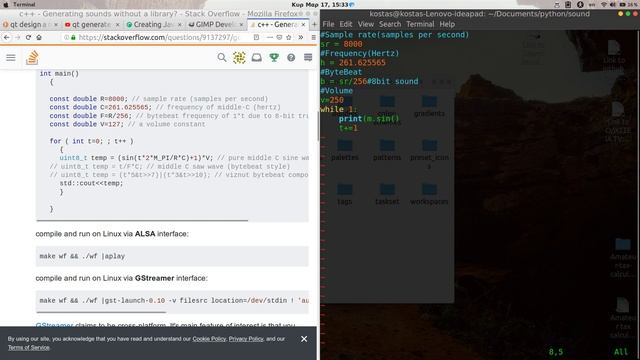
Task: Open the Privacy Policy link
Action: pos(246,339)
